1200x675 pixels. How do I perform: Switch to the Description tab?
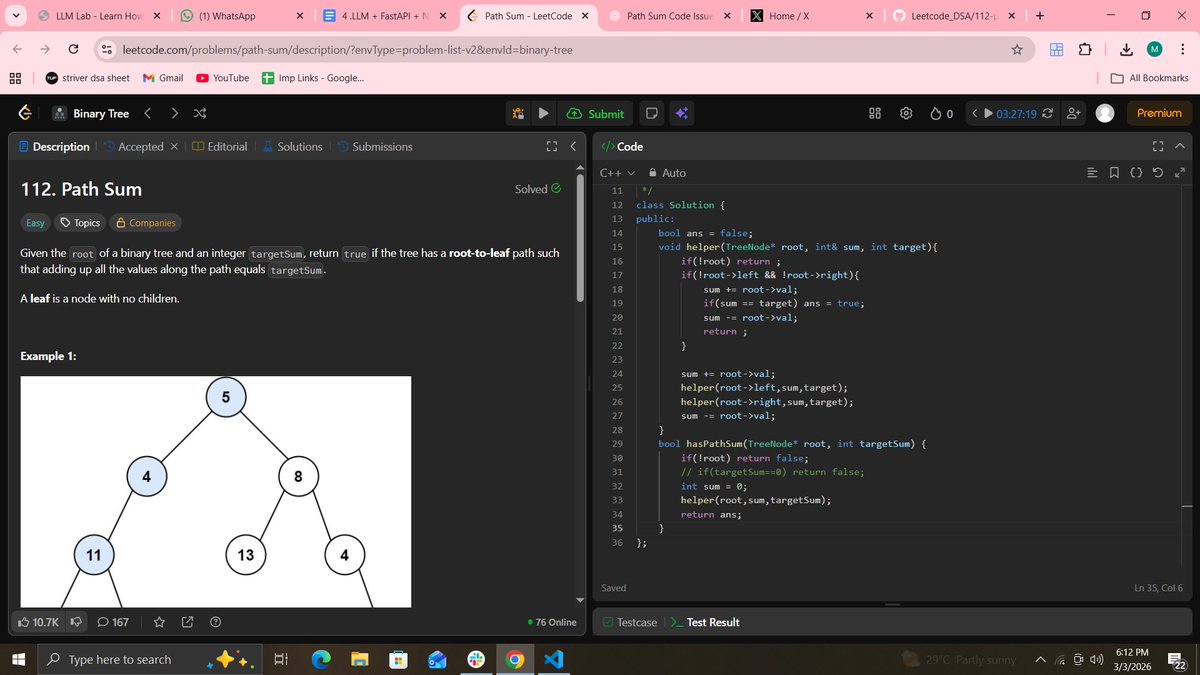point(54,146)
